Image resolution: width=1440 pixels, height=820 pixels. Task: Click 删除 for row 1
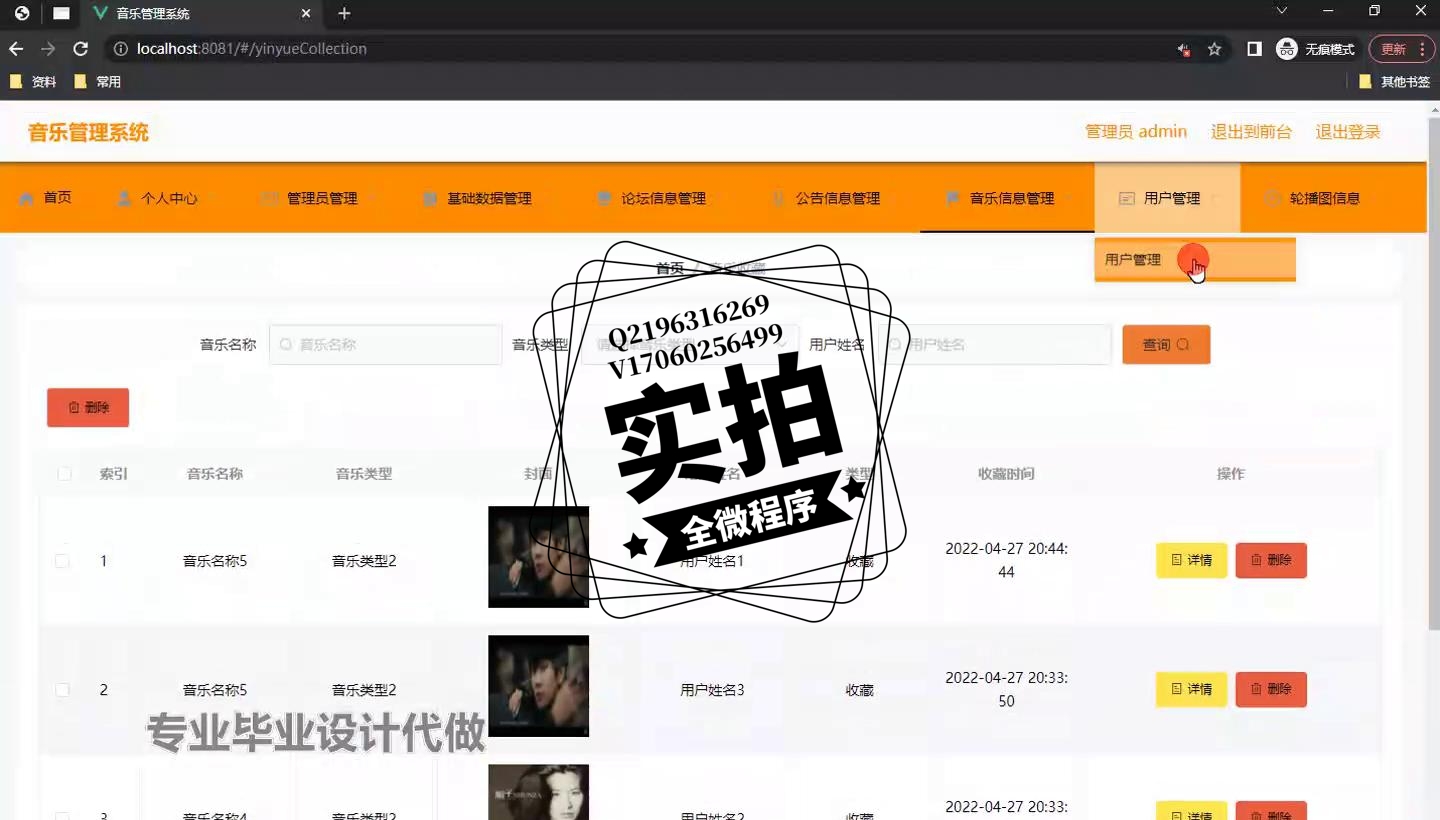1271,560
